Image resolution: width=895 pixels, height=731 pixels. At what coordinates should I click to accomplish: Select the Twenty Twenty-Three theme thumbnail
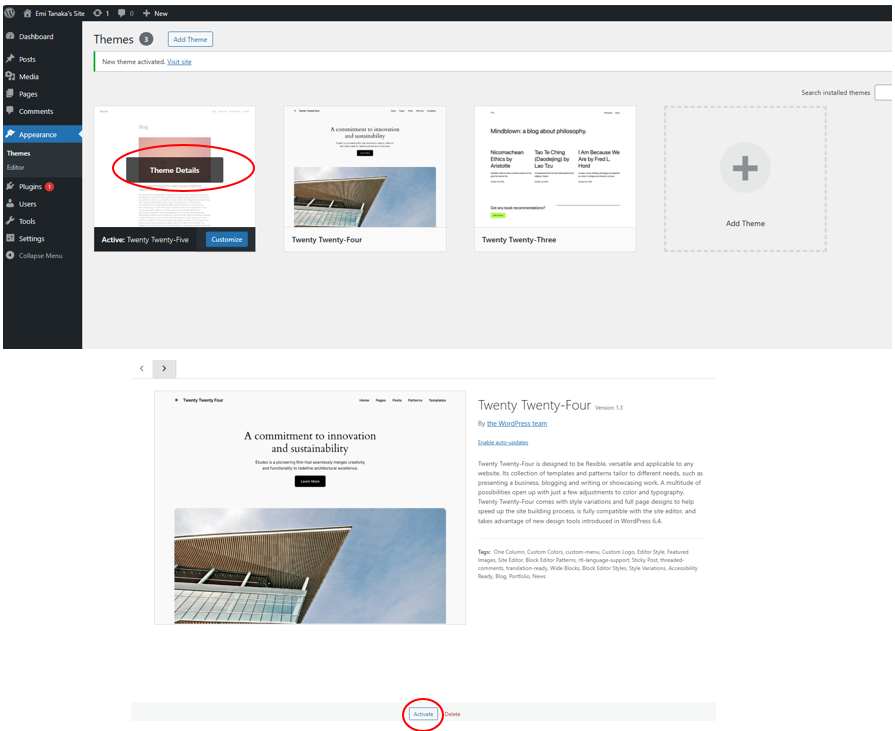(x=555, y=167)
